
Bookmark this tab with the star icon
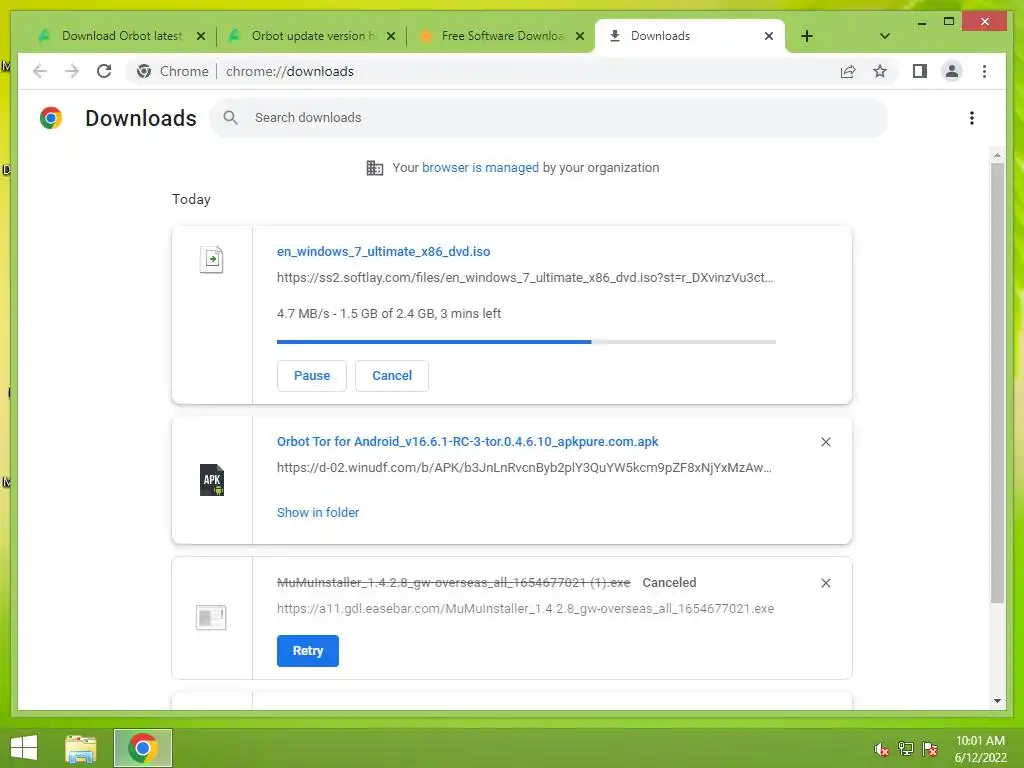880,71
